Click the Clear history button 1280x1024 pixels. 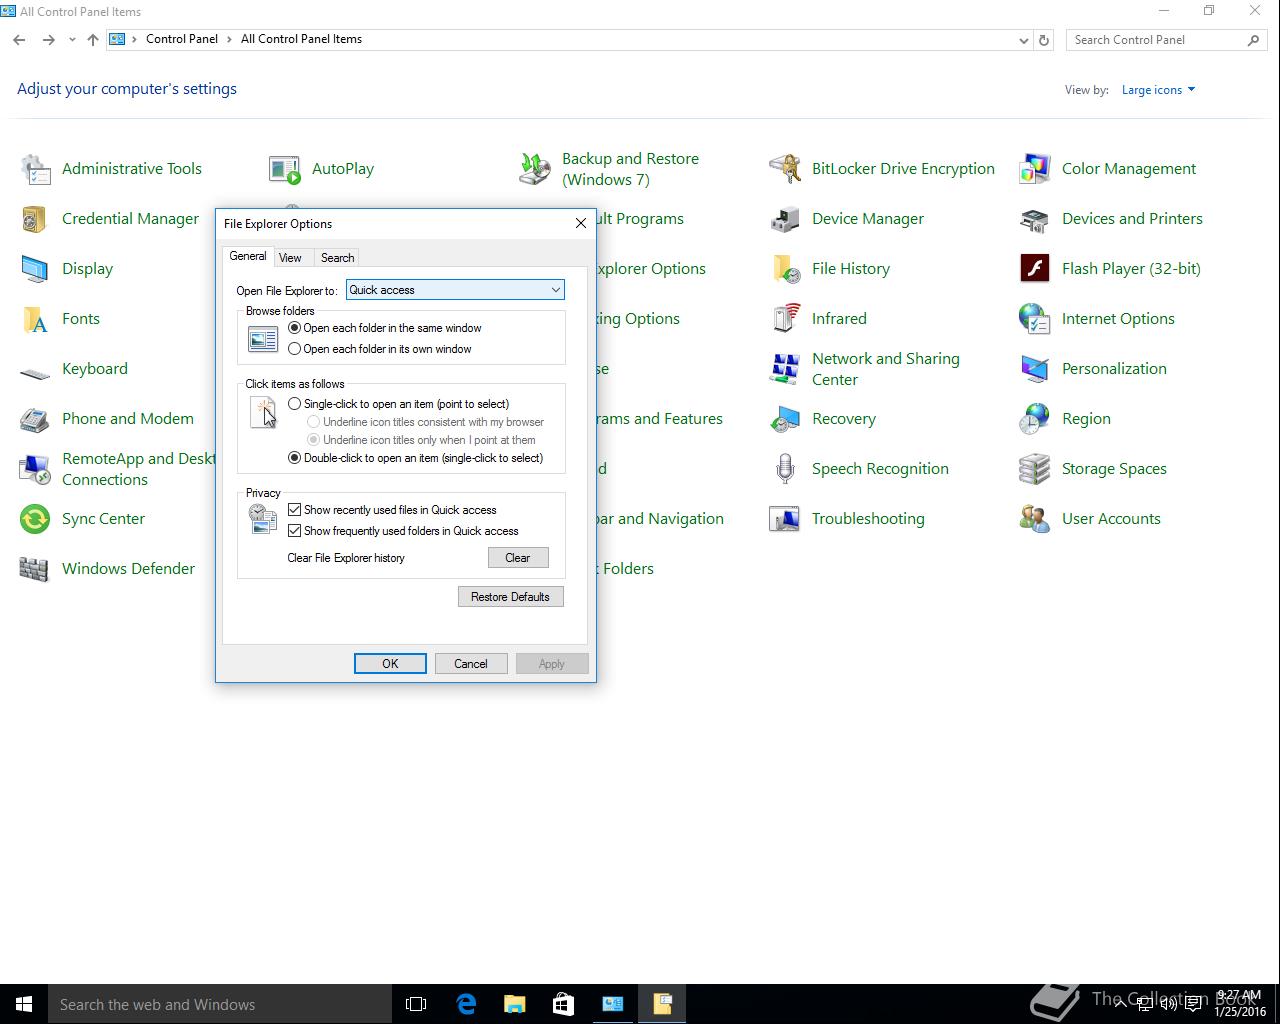(518, 558)
